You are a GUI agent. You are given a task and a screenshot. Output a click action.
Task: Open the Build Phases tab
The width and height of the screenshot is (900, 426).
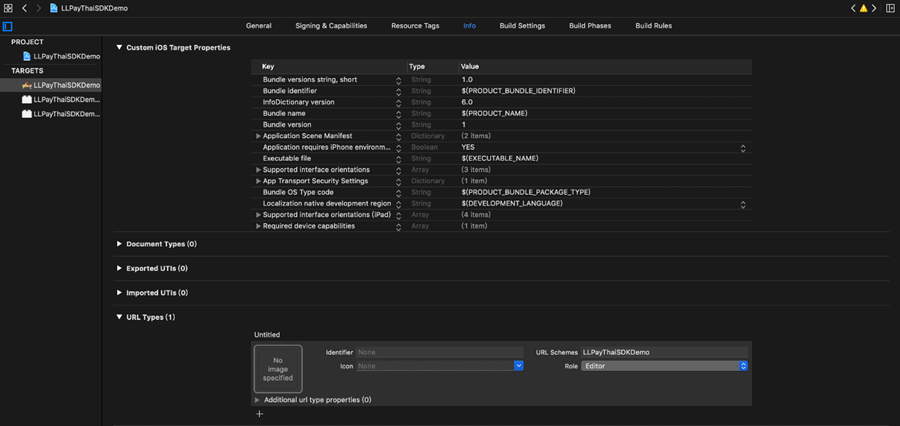[590, 26]
